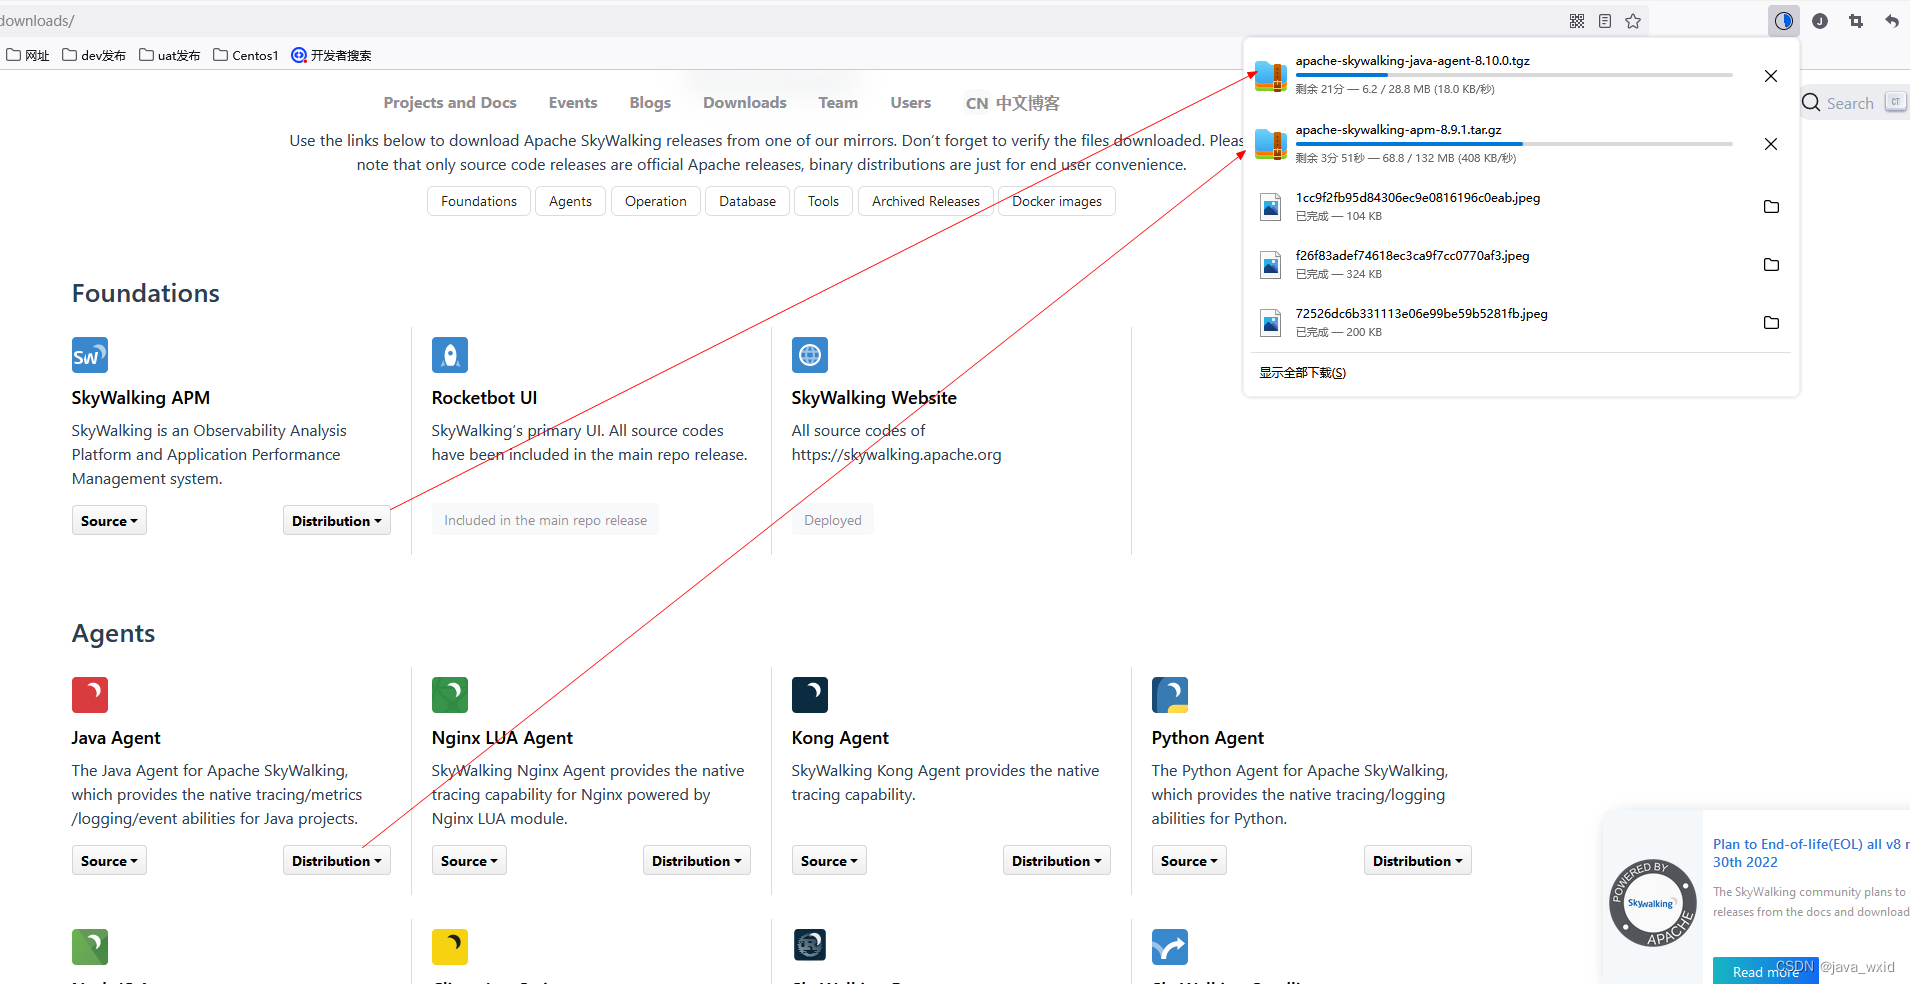The image size is (1910, 984).
Task: Click the undo arrow toolbar icon
Action: [1892, 21]
